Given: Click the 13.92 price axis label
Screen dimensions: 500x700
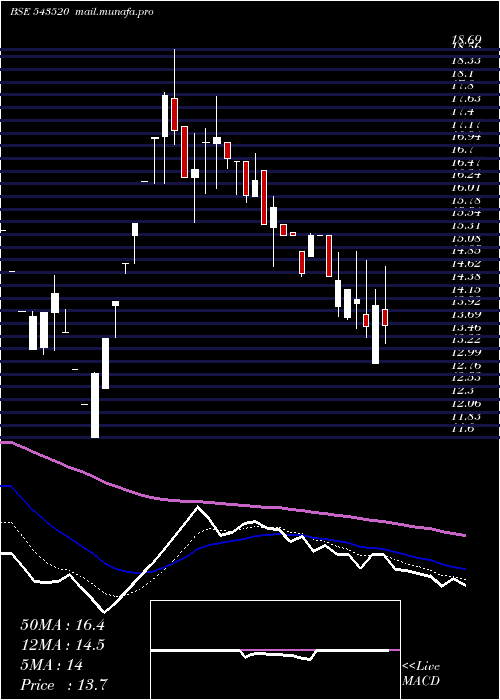Looking at the screenshot, I should click(x=466, y=302).
